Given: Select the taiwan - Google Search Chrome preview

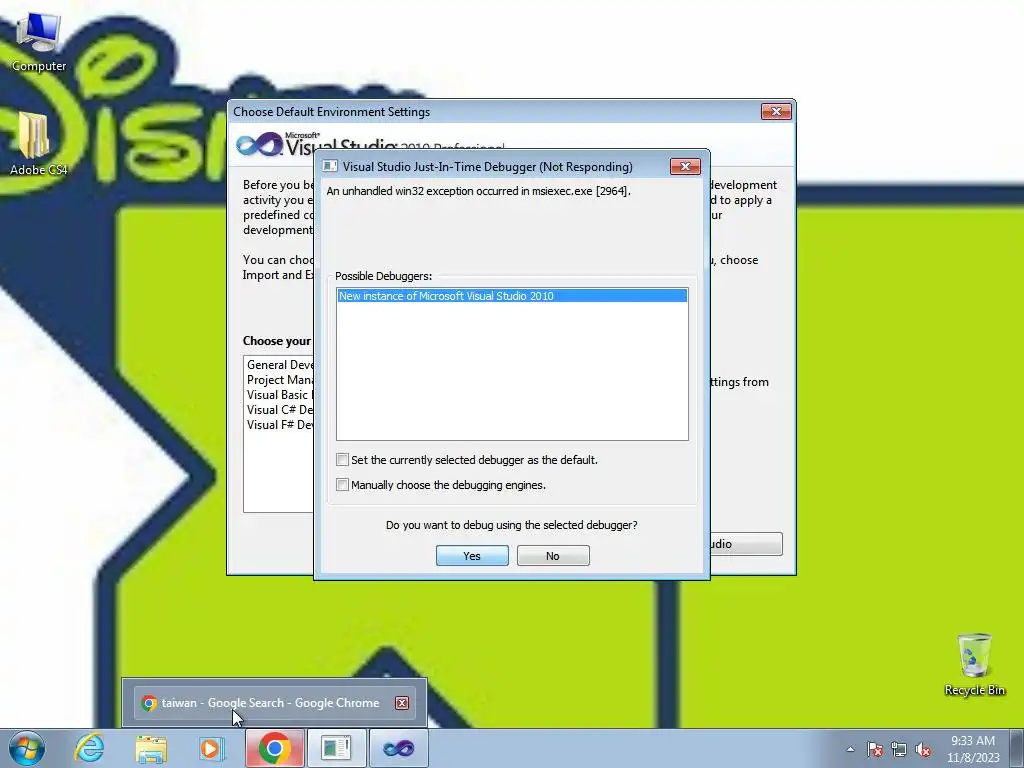Looking at the screenshot, I should 274,703.
